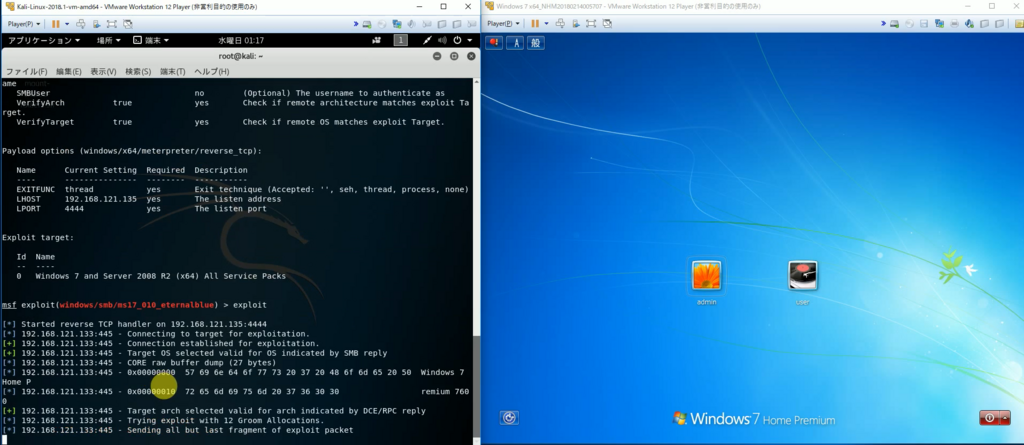Viewport: 1024px width, 445px height.
Task: Open the Player(P) menu in the Kali VM window
Action: (x=24, y=24)
